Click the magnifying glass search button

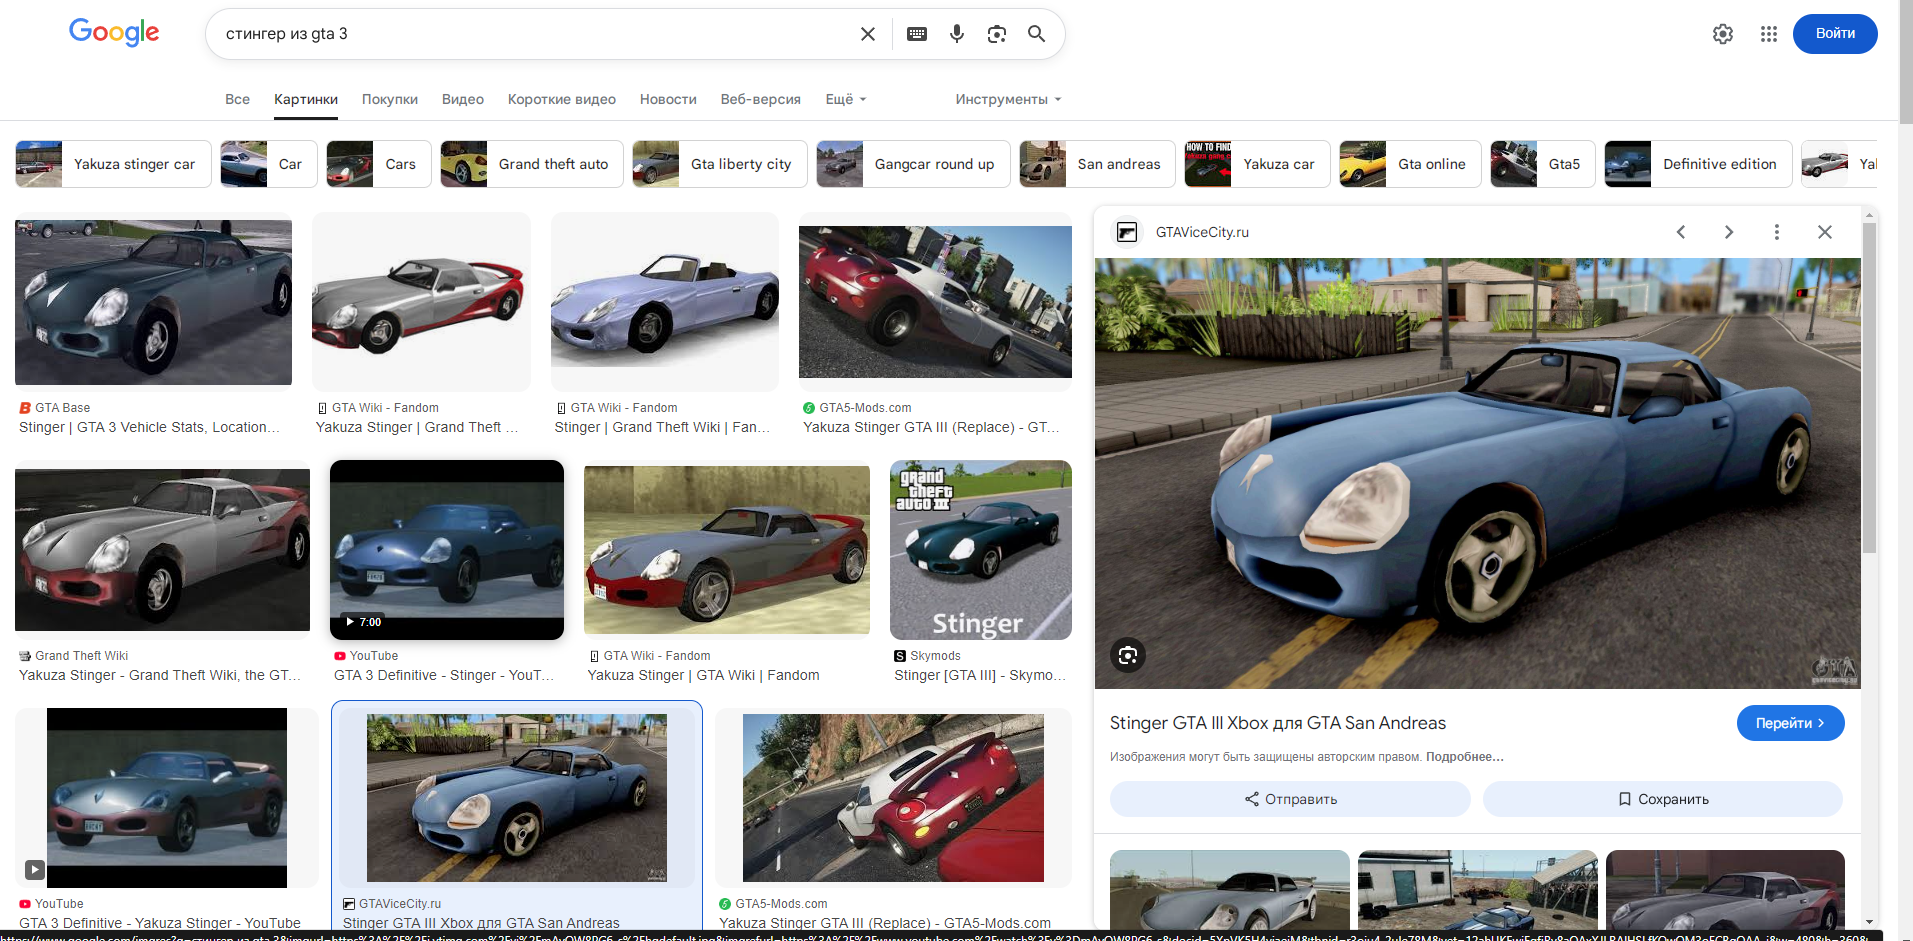[1037, 34]
